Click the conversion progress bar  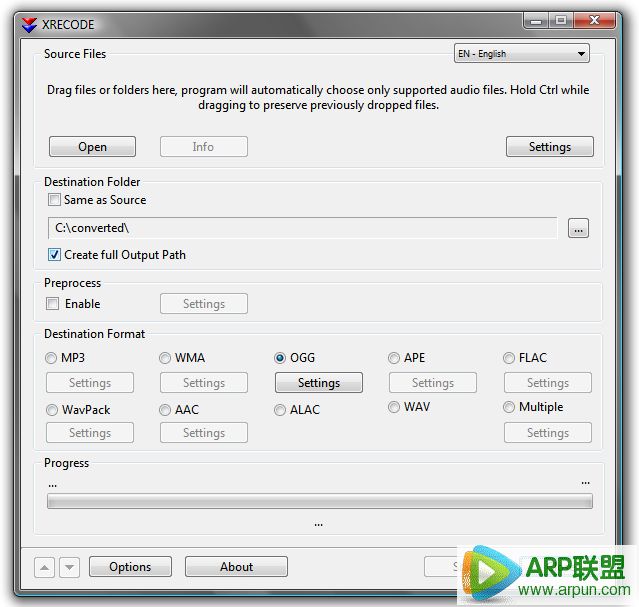click(x=320, y=501)
